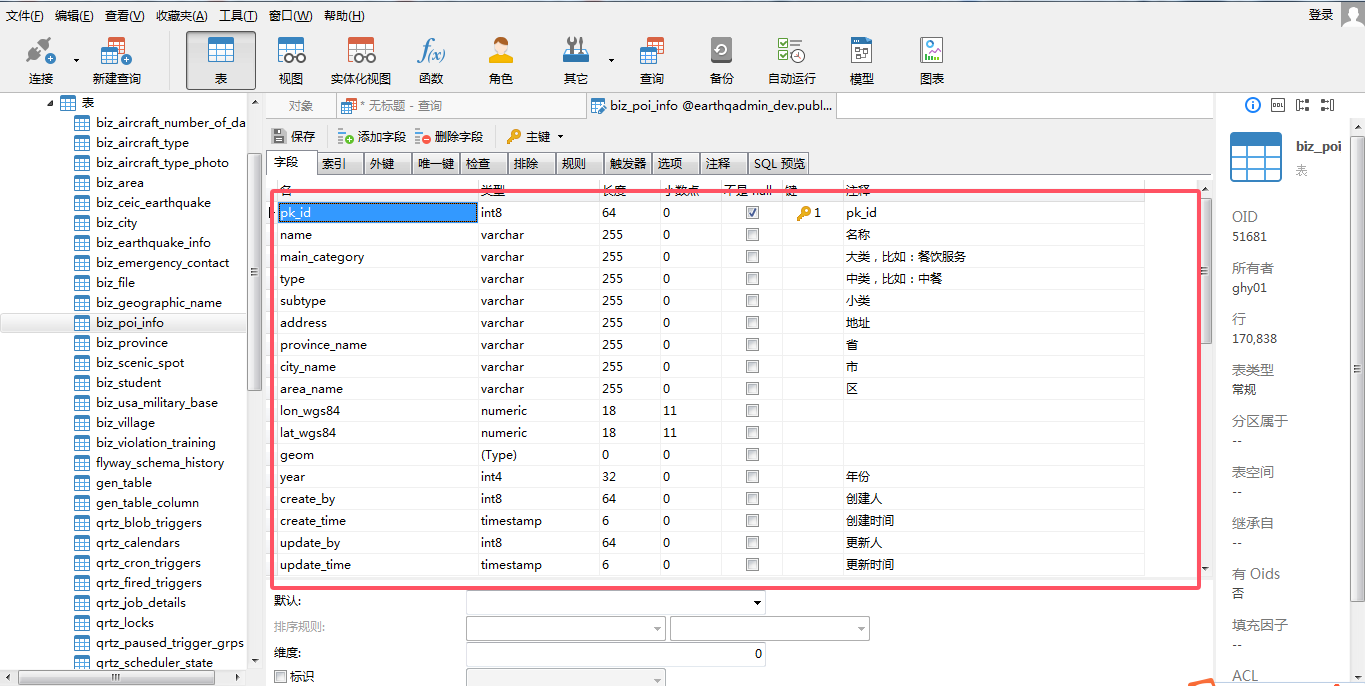Check the not-null box for name field
Viewport: 1365px width, 686px height.
pos(752,235)
